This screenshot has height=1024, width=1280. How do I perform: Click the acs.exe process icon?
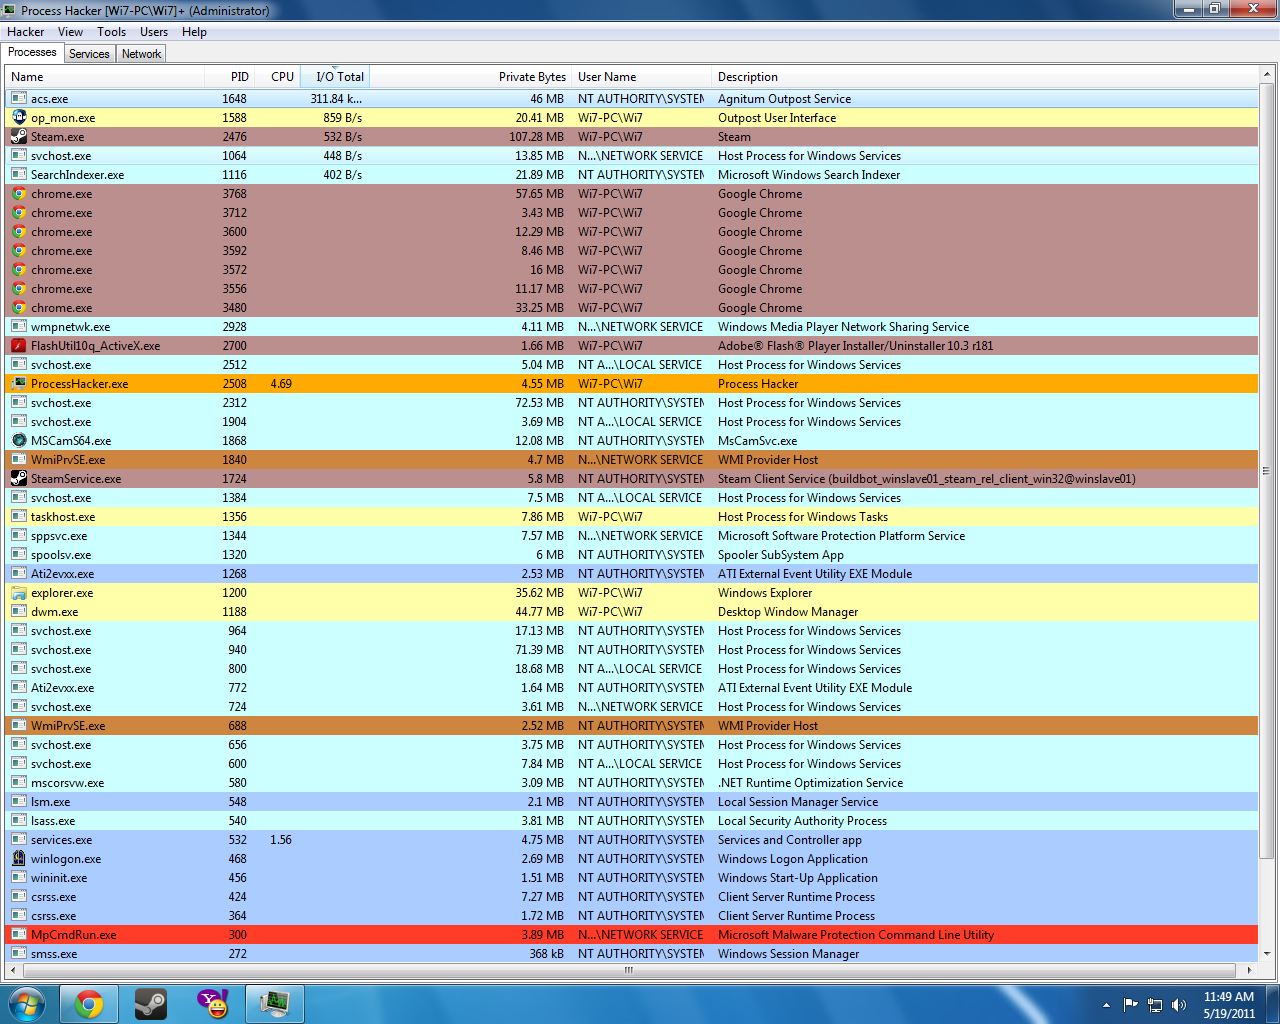pyautogui.click(x=19, y=98)
